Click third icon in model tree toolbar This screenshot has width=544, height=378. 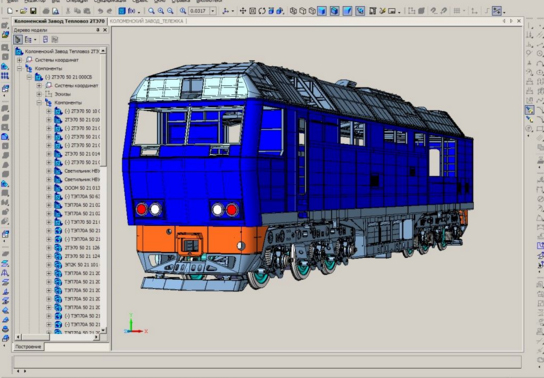45,40
